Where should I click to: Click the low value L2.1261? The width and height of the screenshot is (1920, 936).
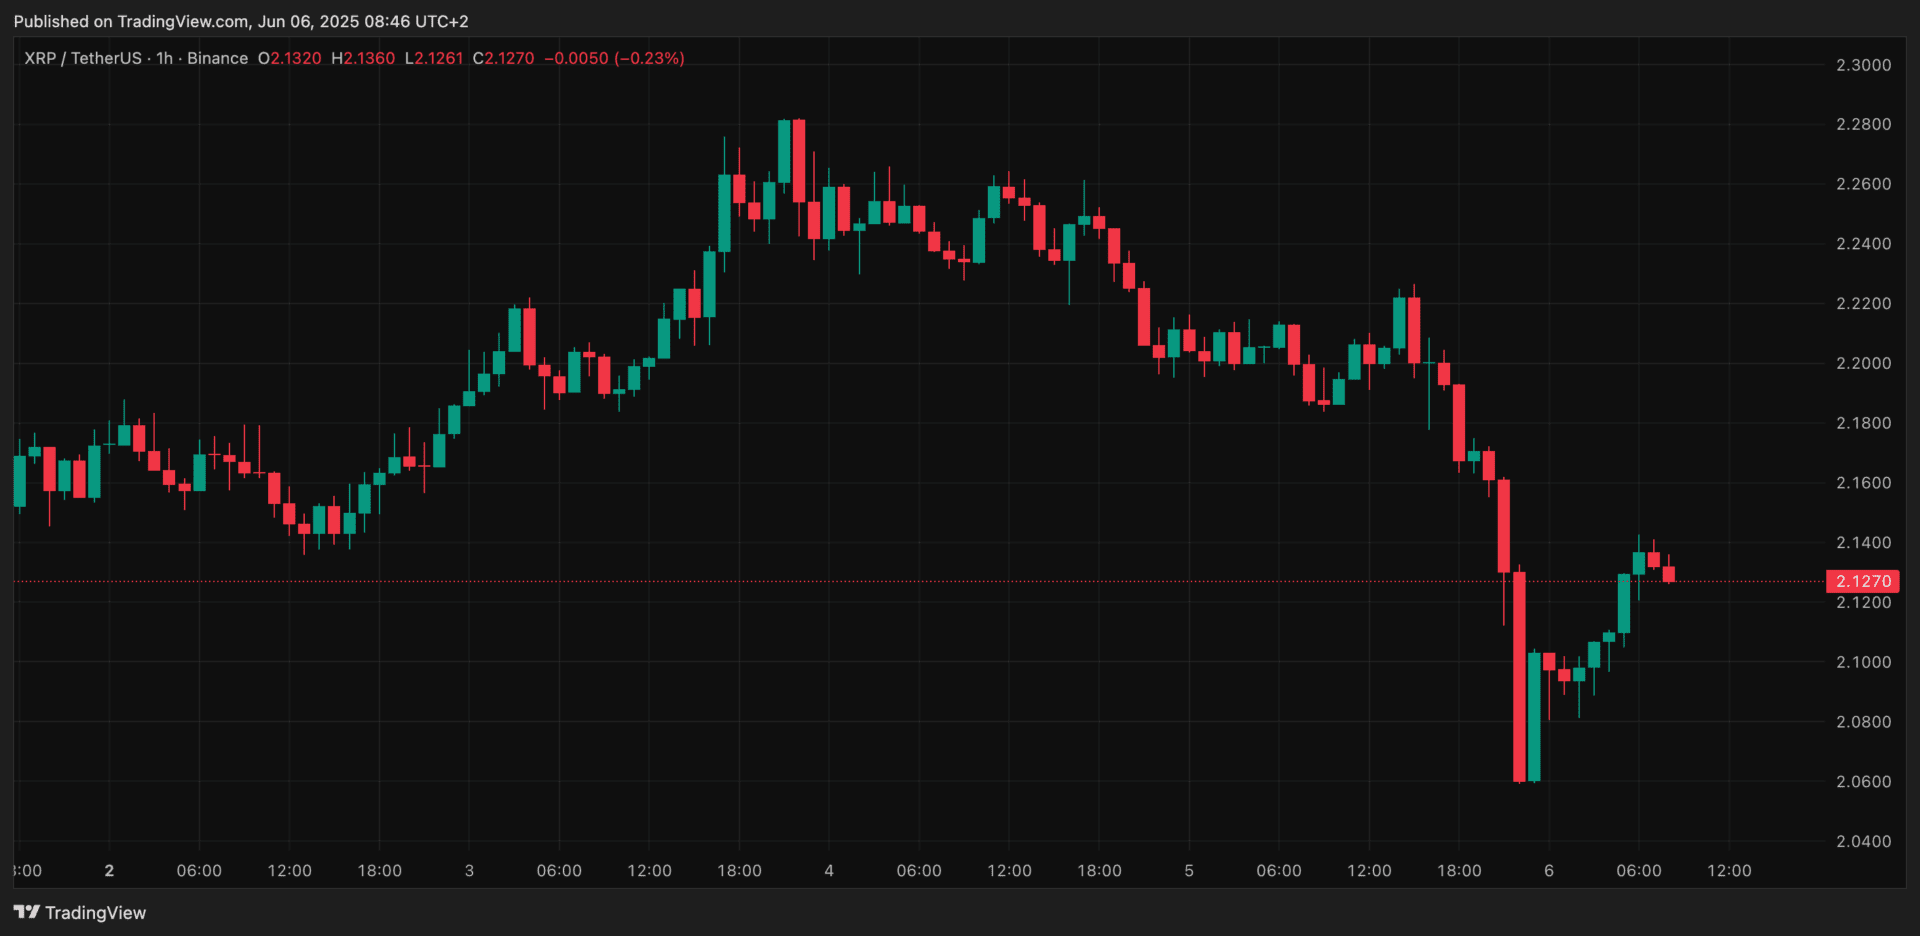[434, 58]
